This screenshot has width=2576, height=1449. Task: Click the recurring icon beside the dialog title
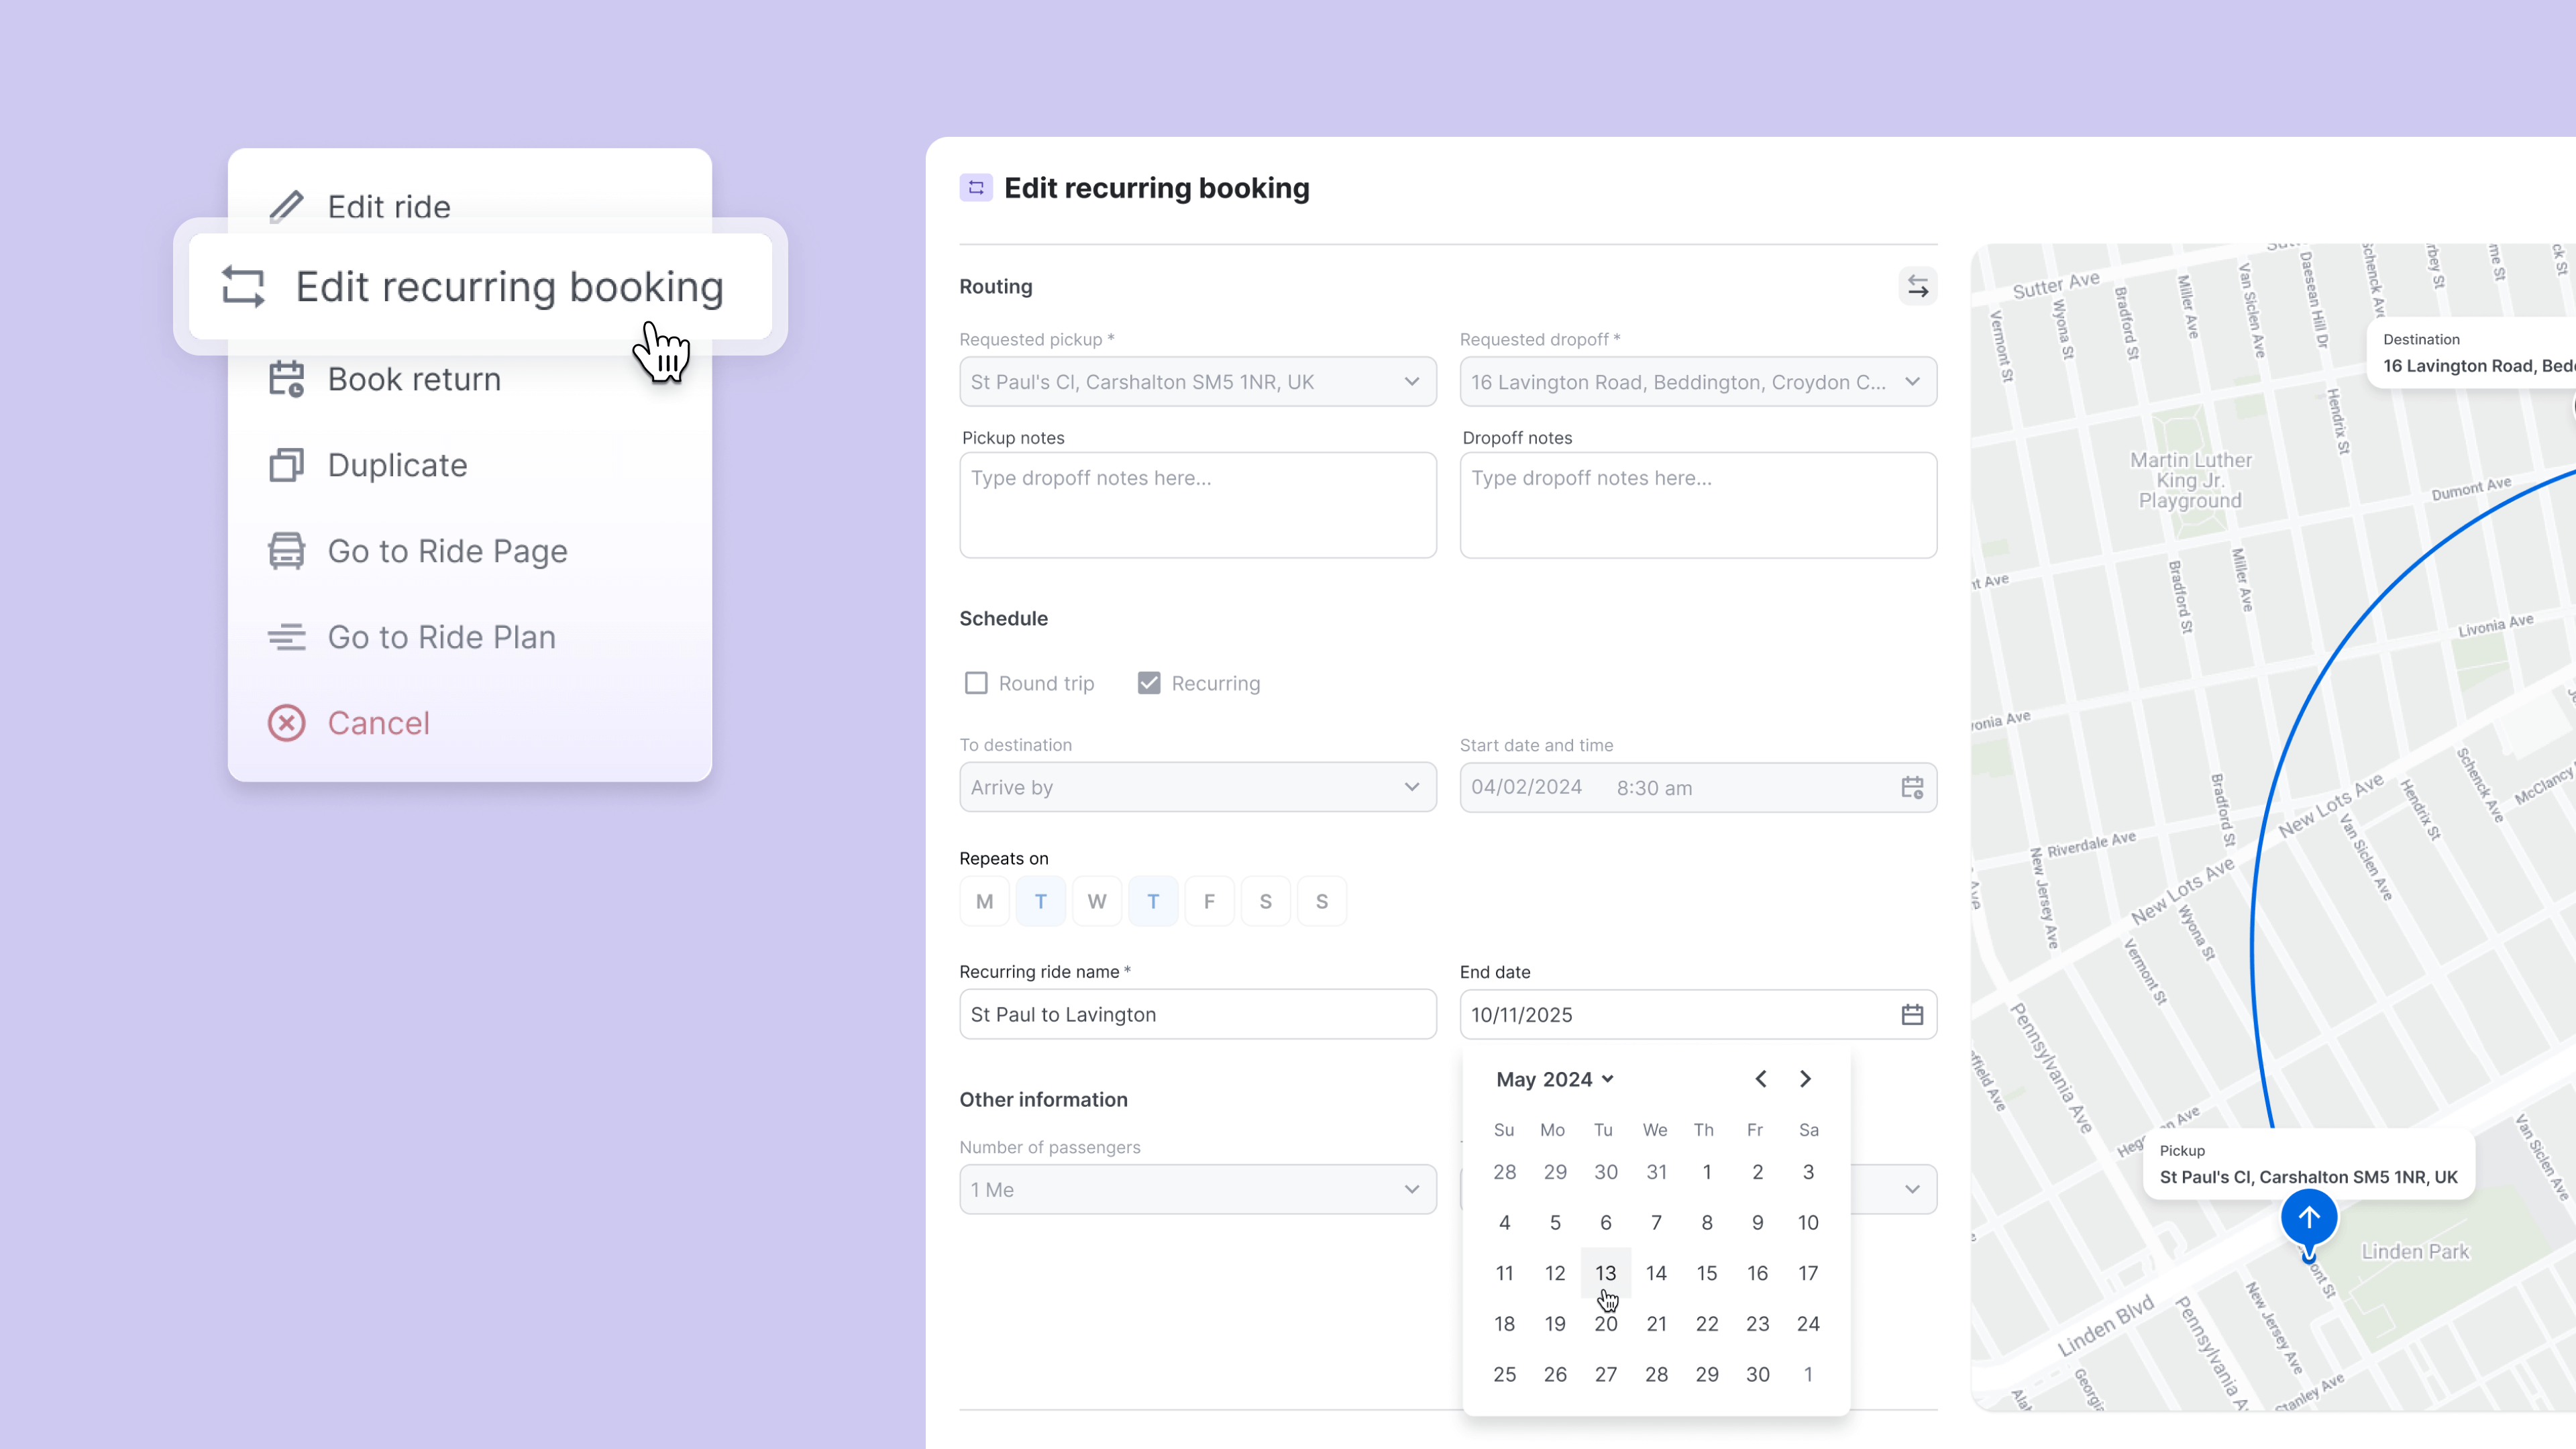tap(976, 188)
